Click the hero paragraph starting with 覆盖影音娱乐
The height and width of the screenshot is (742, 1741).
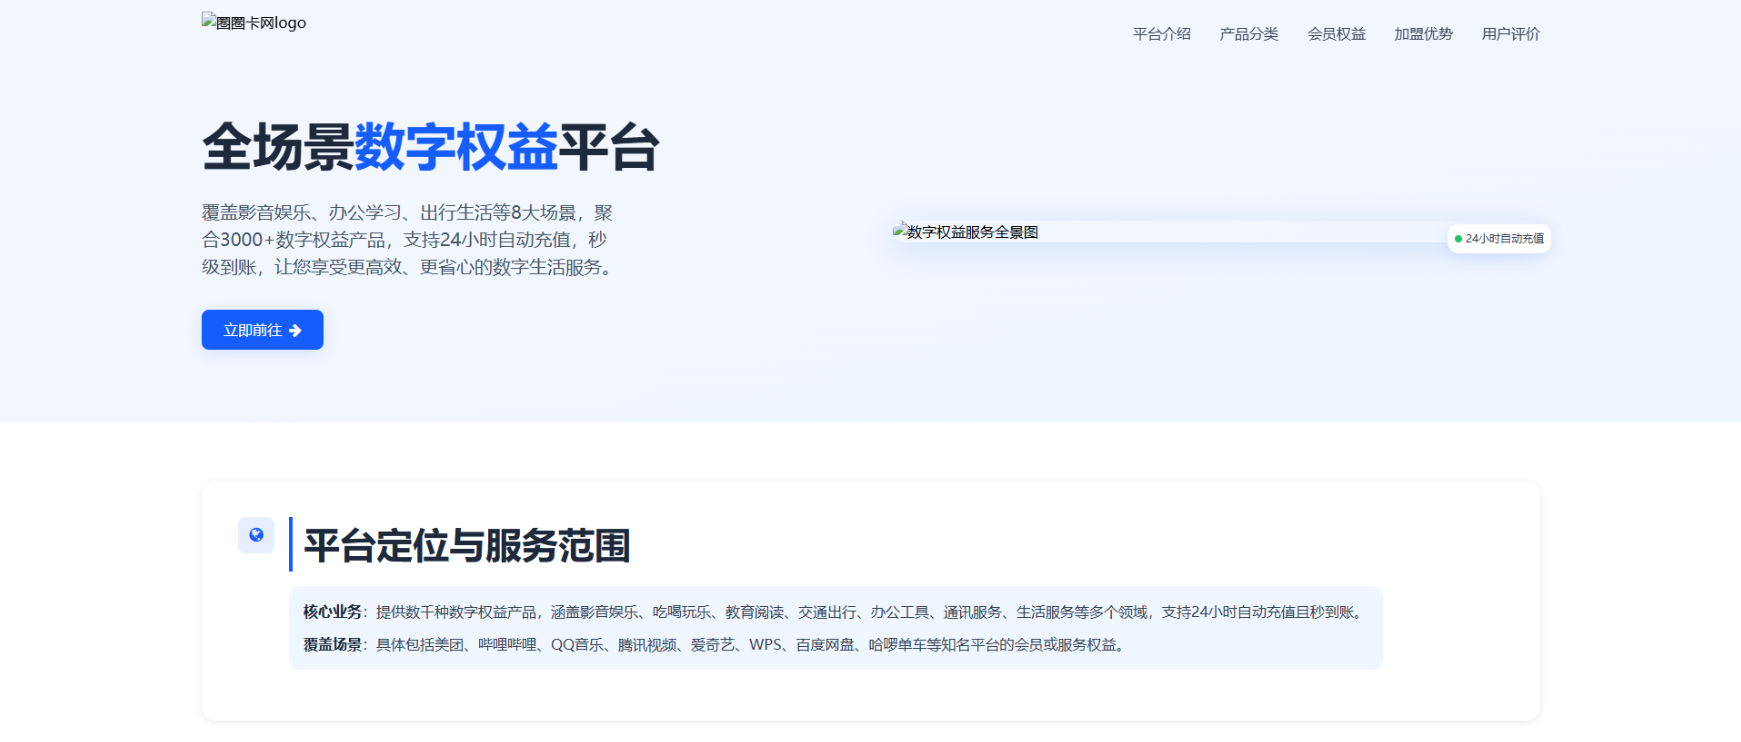[407, 240]
